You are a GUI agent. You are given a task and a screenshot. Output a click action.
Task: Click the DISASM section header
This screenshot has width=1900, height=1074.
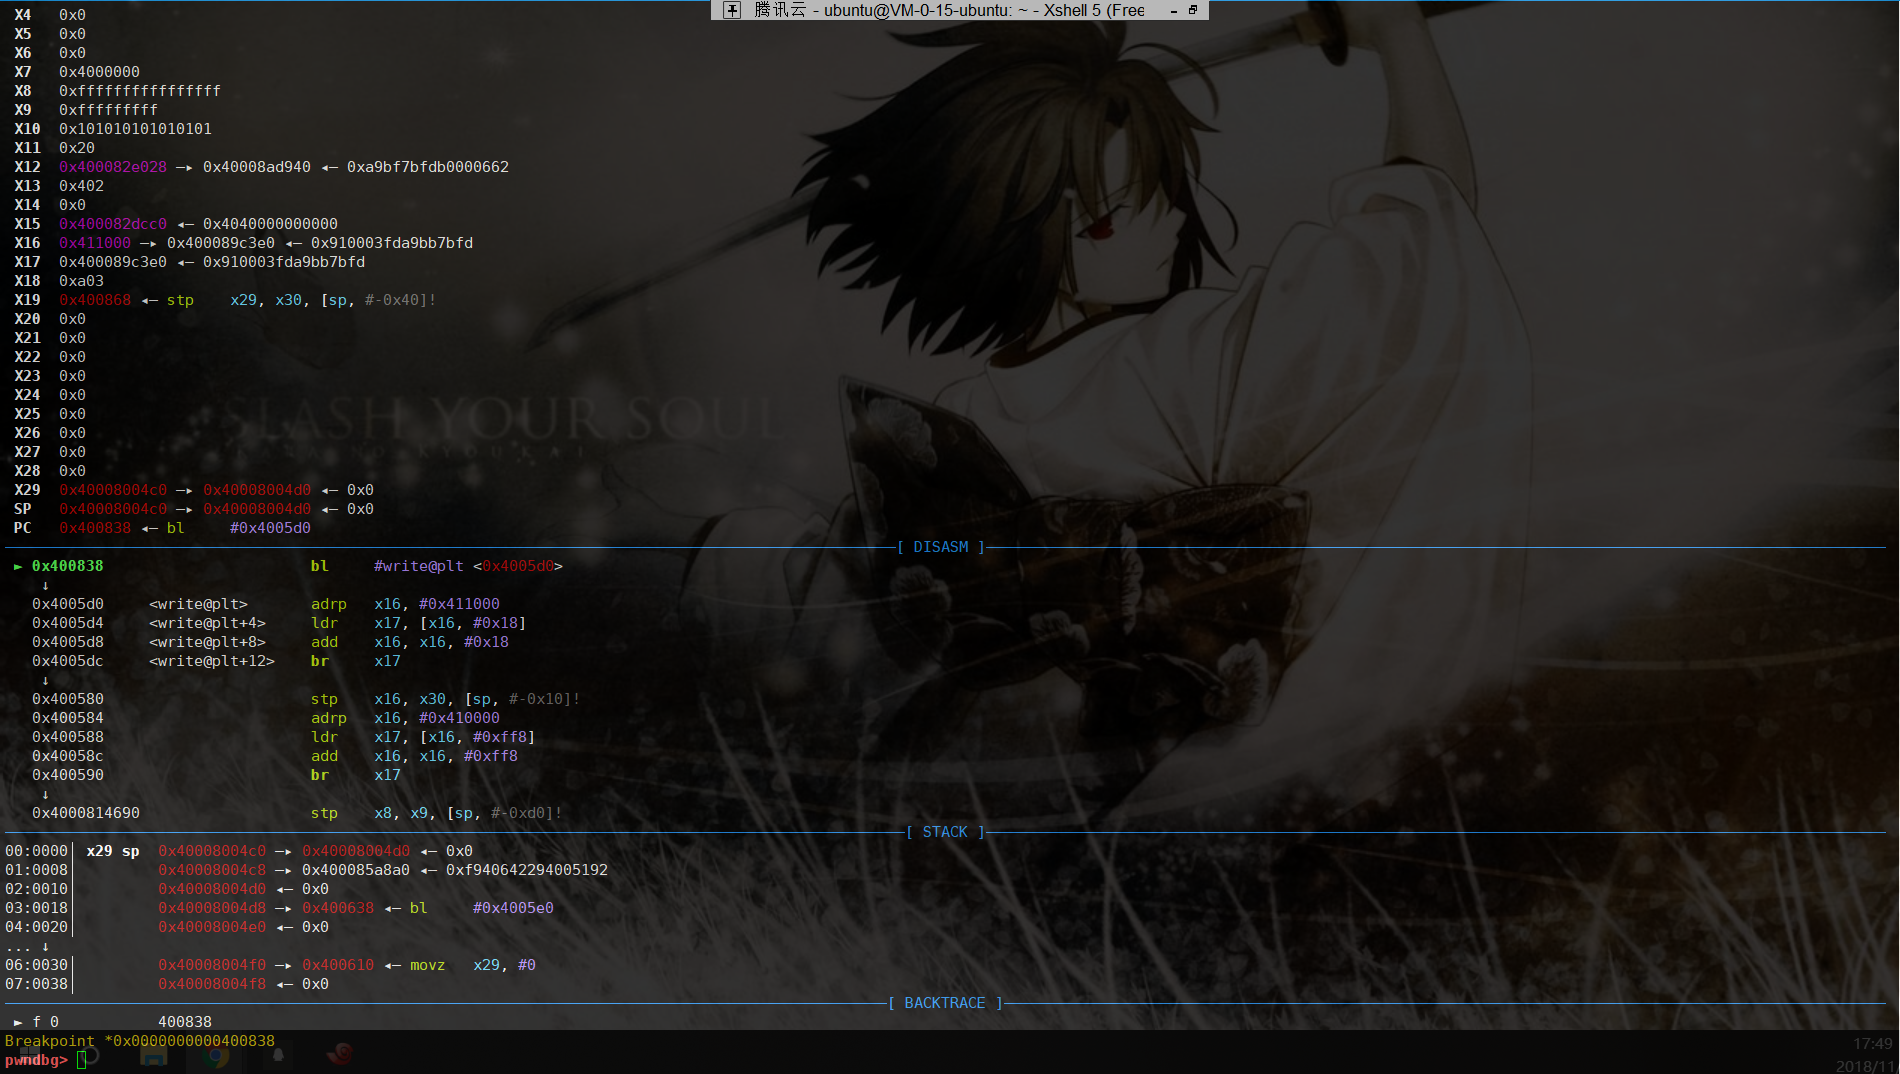941,547
